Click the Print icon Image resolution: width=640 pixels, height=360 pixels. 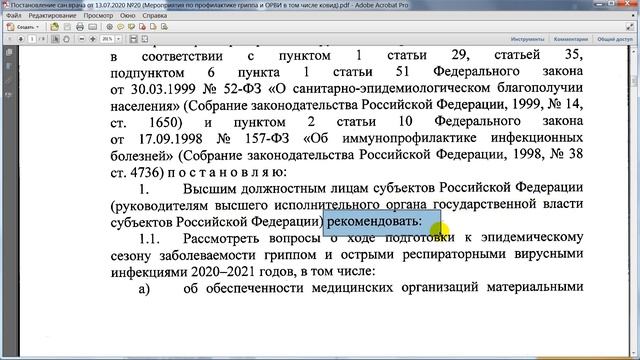[x=80, y=27]
